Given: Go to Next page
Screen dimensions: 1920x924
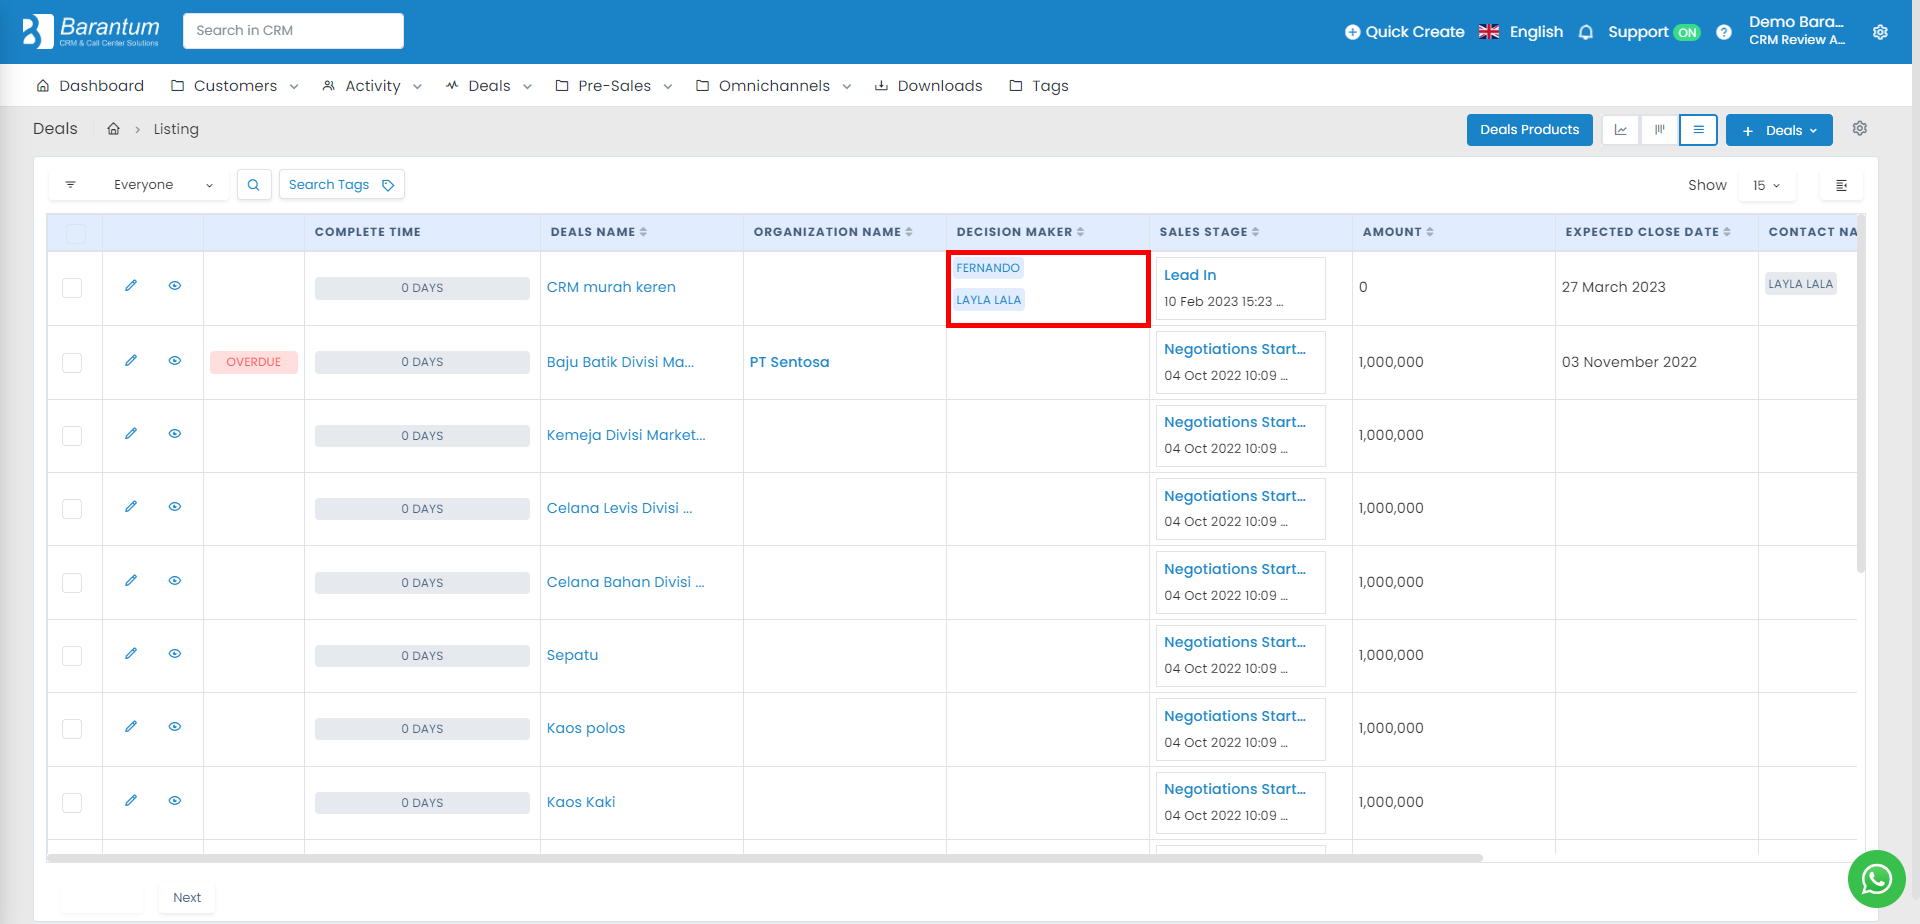Looking at the screenshot, I should click(x=187, y=898).
